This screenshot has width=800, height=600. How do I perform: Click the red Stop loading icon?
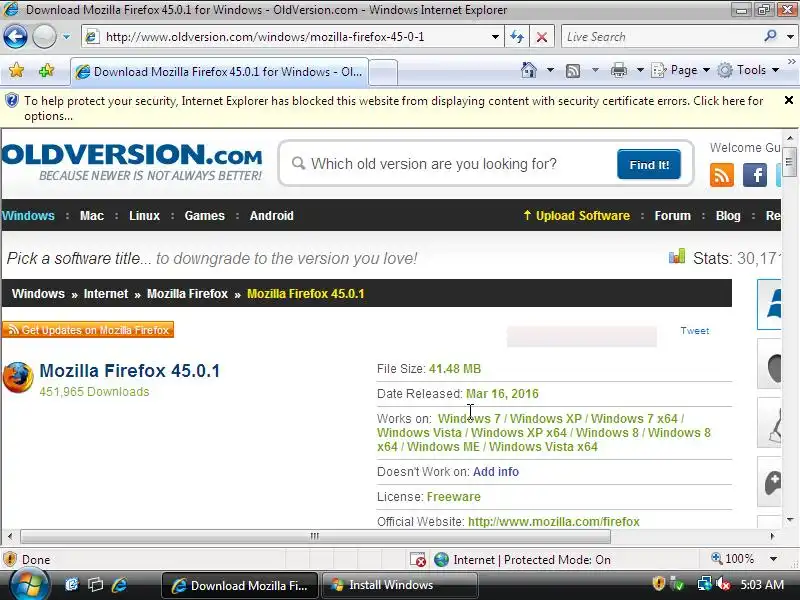point(542,37)
